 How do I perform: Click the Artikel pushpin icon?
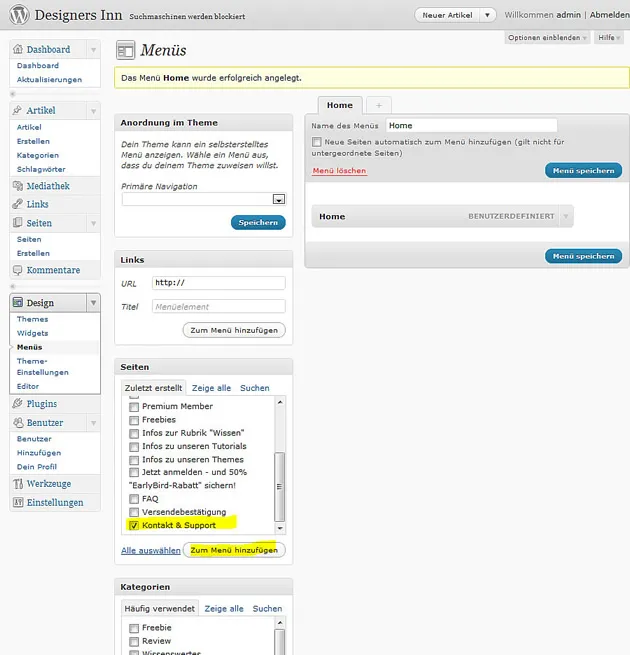click(17, 110)
